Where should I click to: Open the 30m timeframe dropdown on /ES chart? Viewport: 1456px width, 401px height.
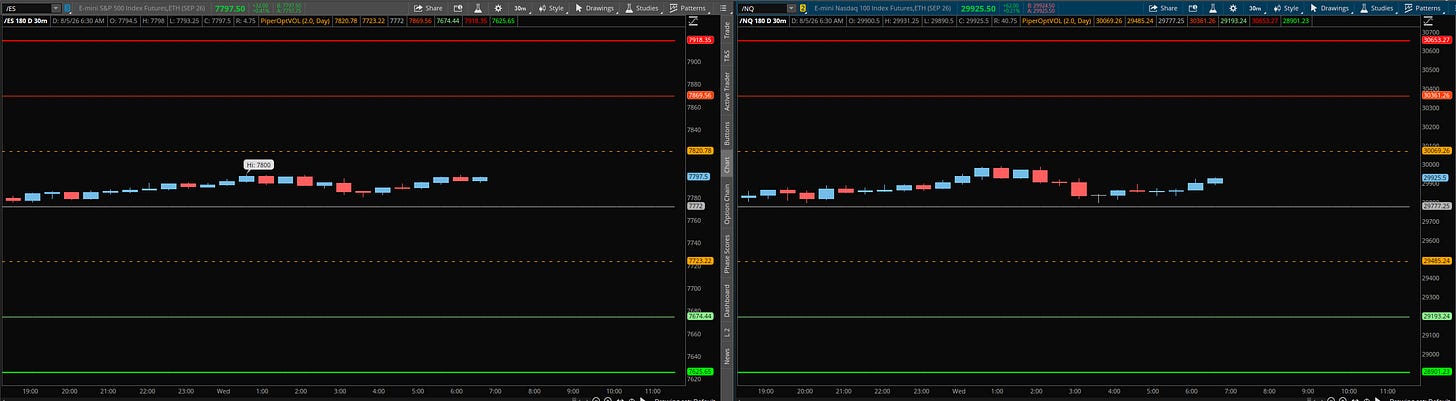(x=520, y=8)
